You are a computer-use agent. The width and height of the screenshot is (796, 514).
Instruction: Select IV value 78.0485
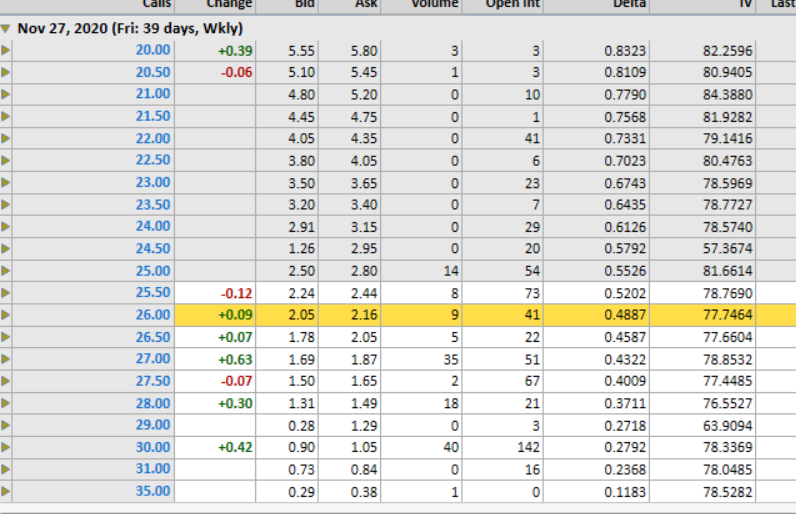click(x=727, y=470)
